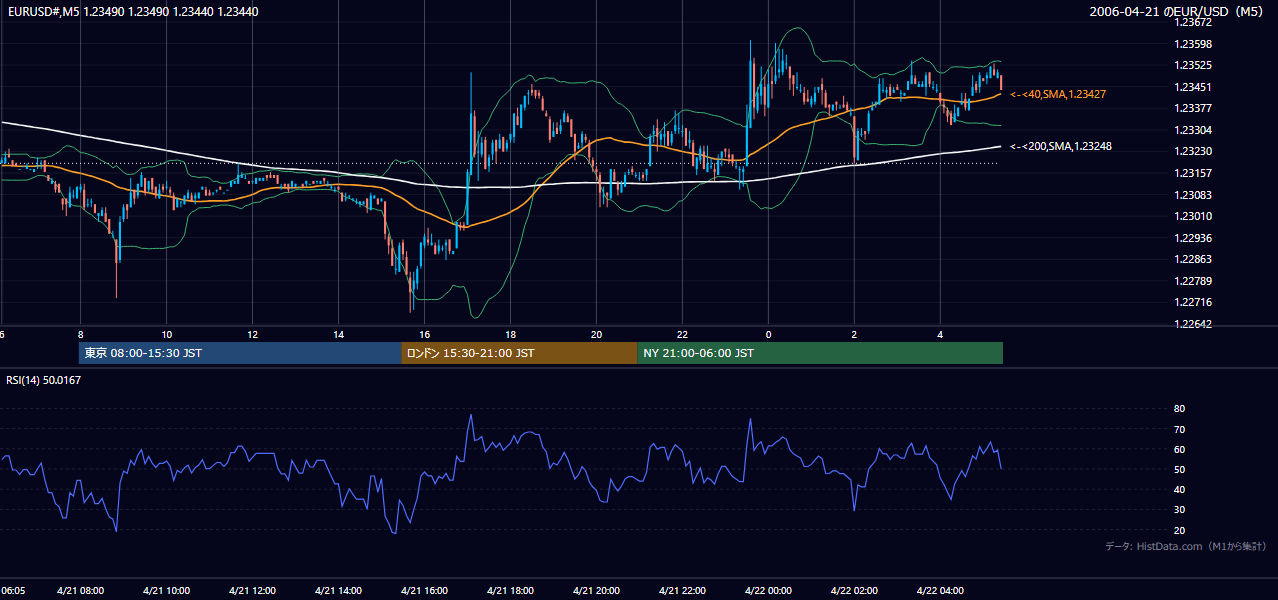Click the 4/22 04:00 time label

coord(940,591)
